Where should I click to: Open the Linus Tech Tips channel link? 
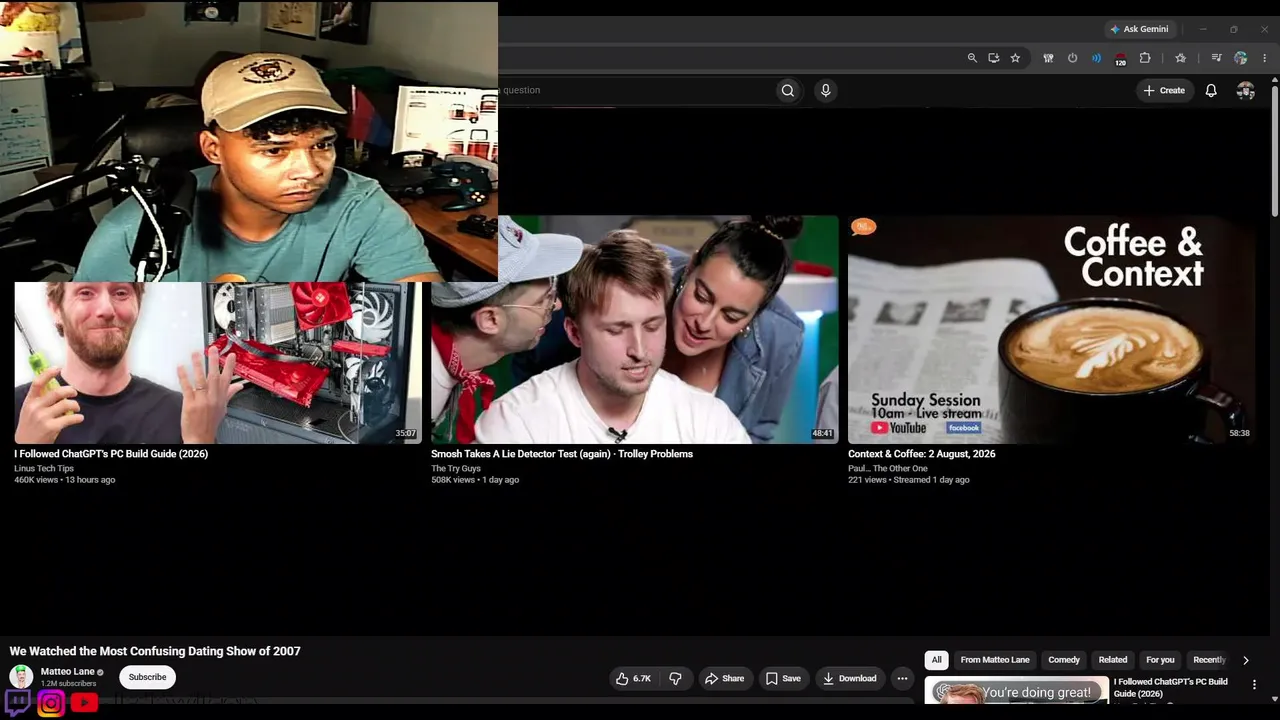click(x=44, y=468)
